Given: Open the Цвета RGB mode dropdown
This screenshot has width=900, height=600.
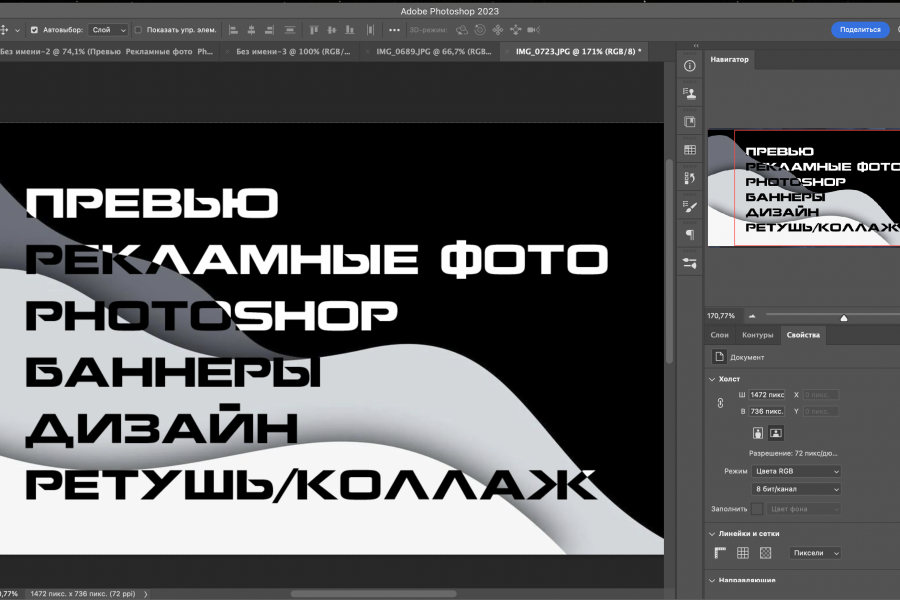Looking at the screenshot, I should tap(794, 471).
